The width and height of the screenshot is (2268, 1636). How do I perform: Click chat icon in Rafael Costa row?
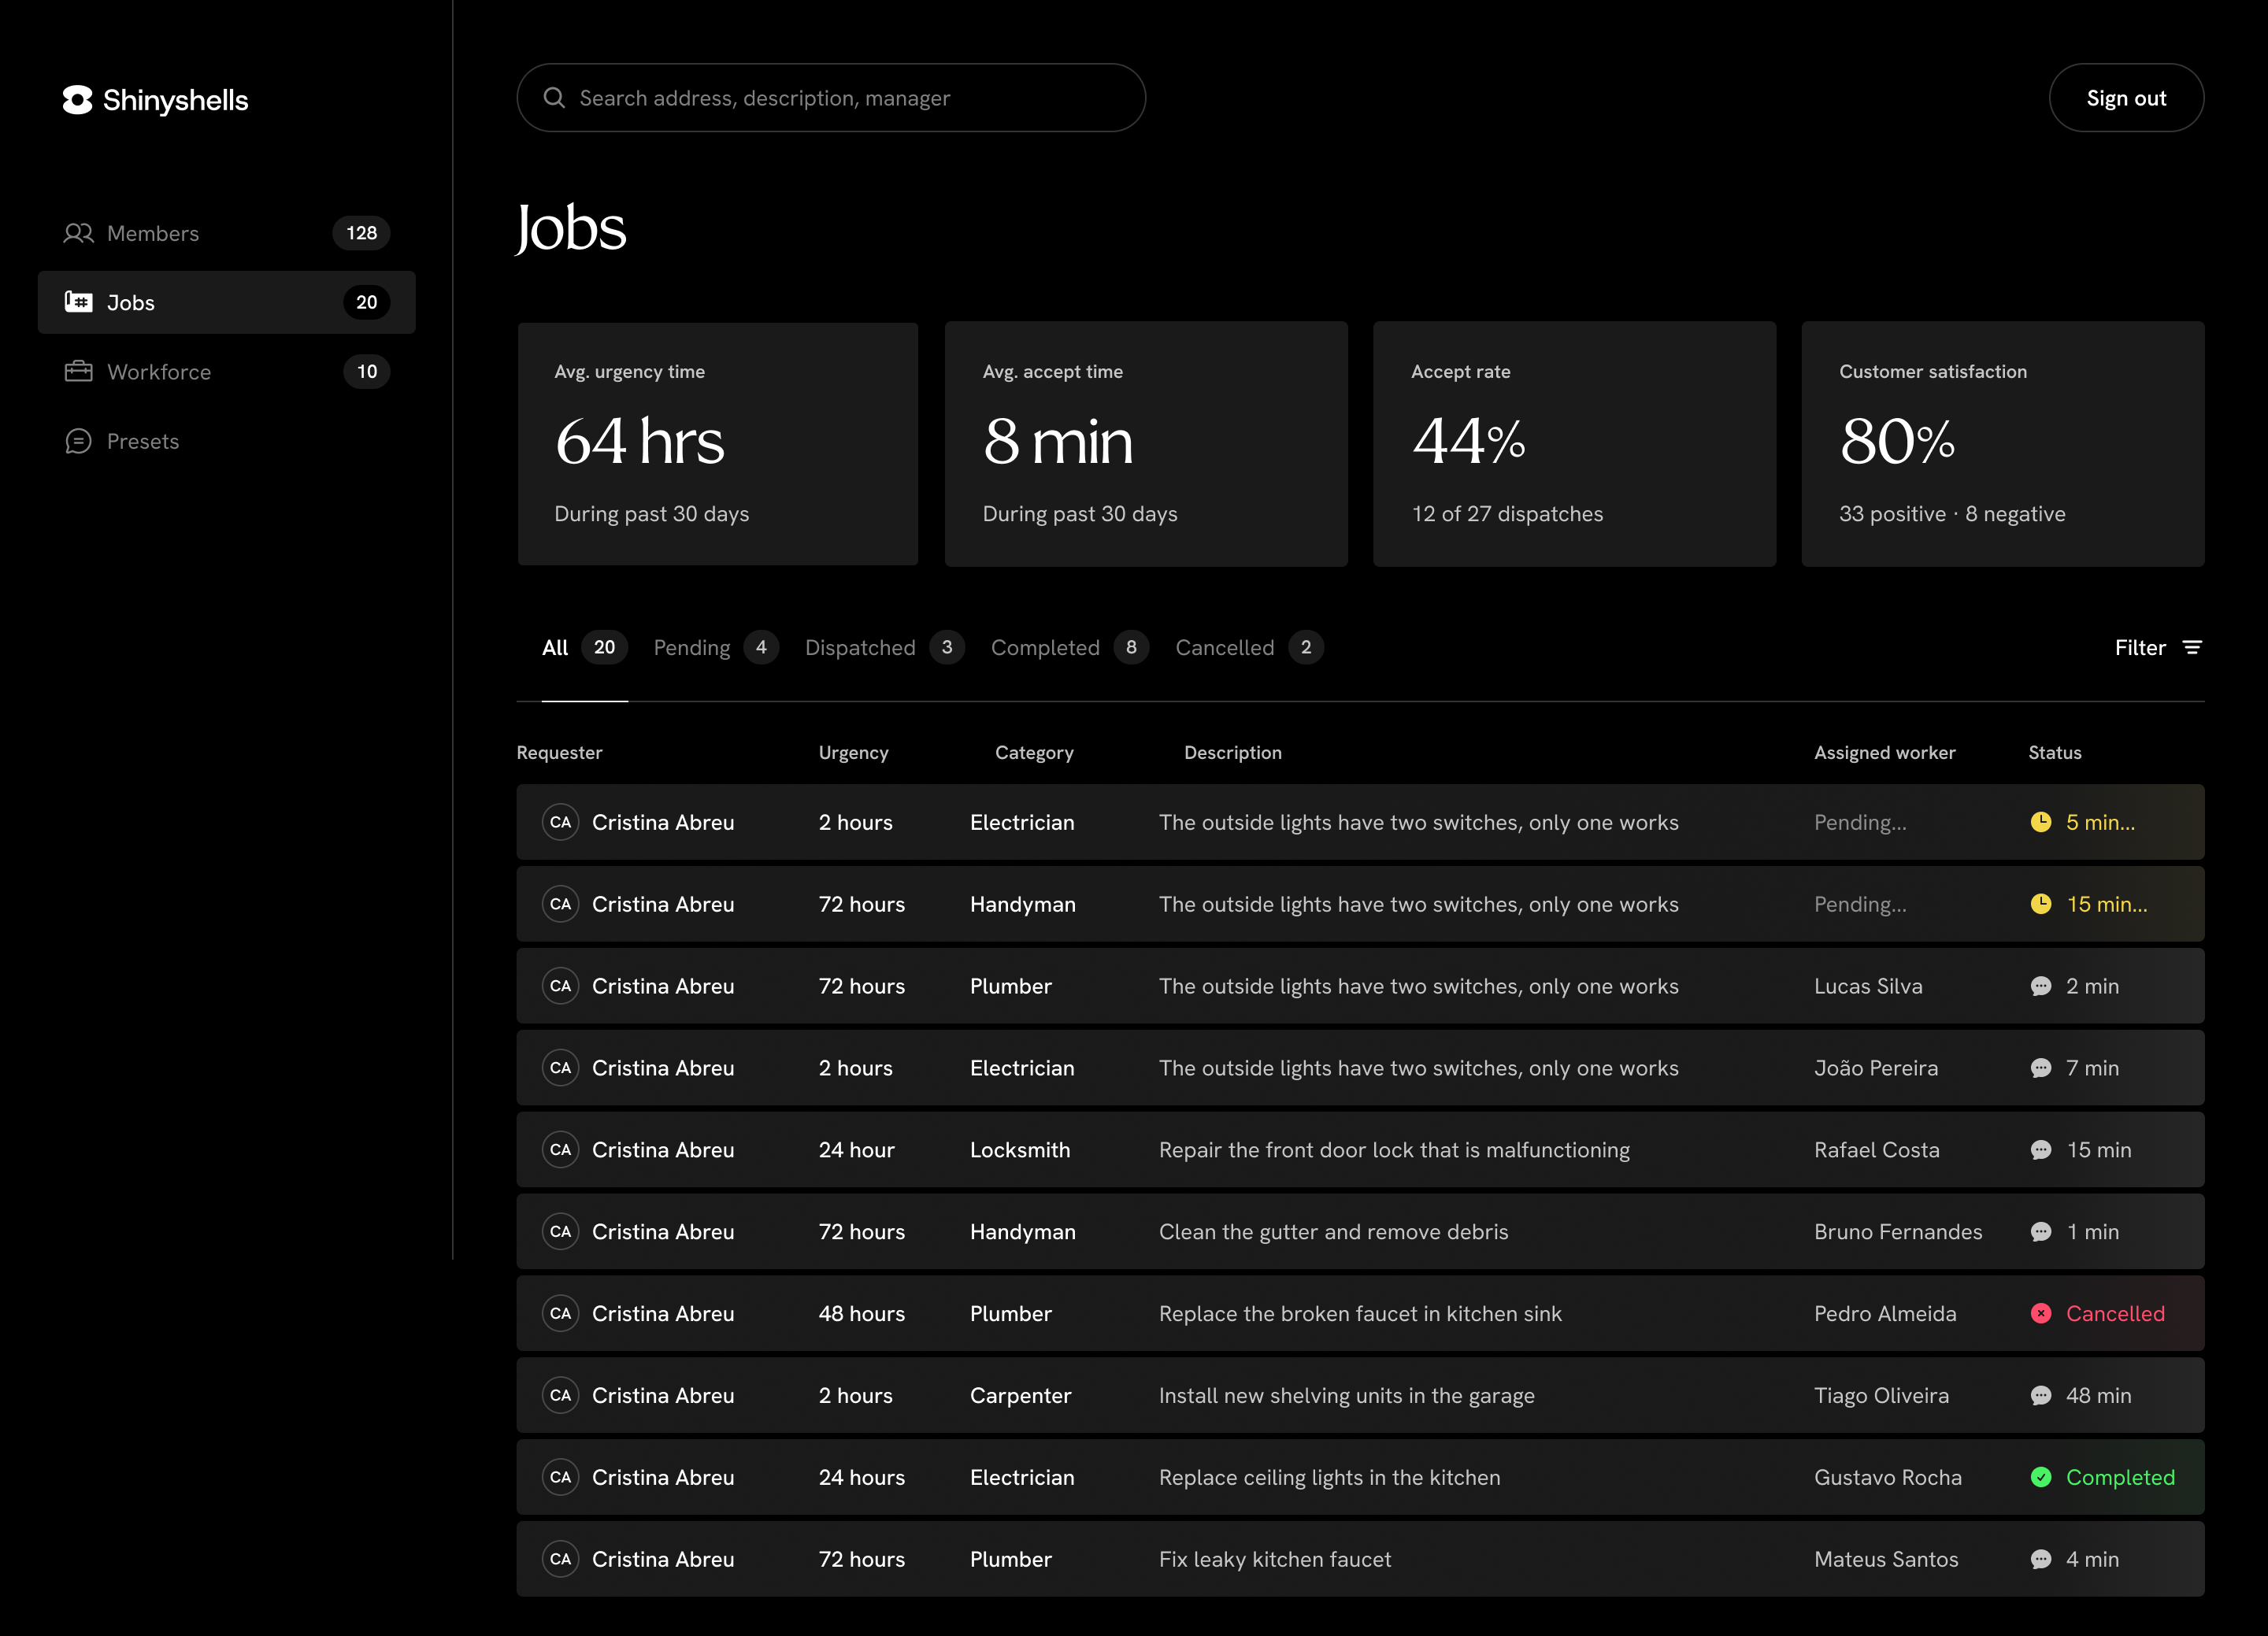coord(2041,1150)
